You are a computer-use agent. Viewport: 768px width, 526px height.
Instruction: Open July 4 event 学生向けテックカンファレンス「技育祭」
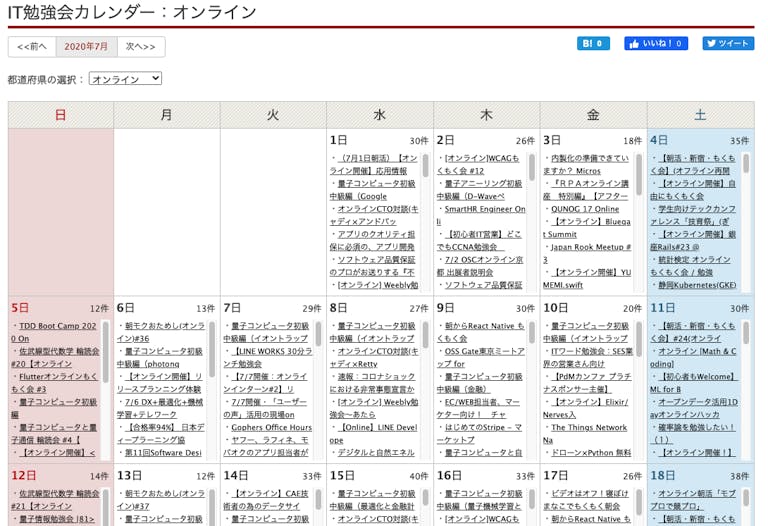[x=693, y=215]
